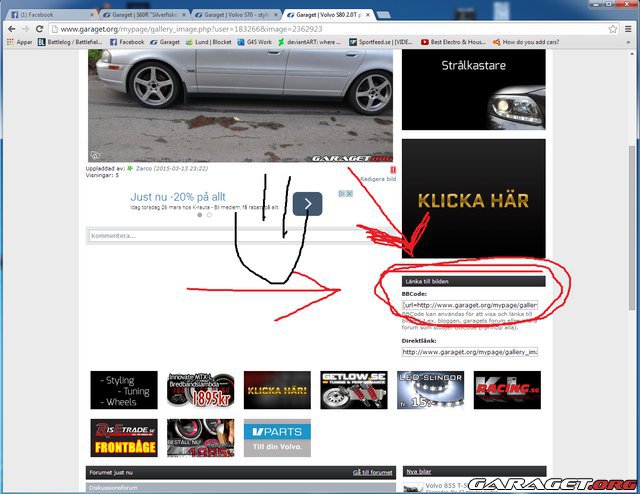Click the Redigera bild link
This screenshot has width=640, height=494.
[x=377, y=178]
